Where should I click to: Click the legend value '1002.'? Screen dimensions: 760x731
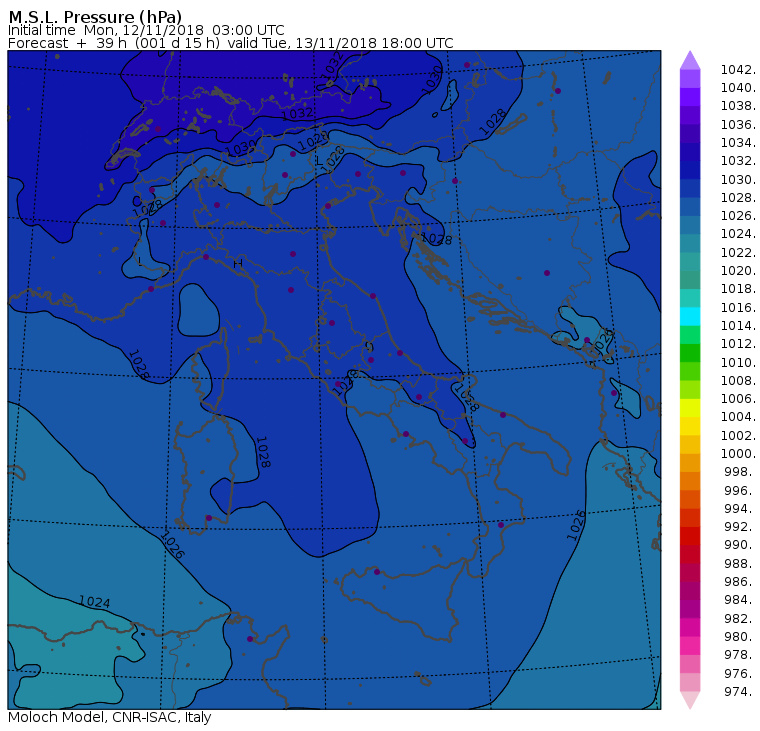[x=738, y=435]
